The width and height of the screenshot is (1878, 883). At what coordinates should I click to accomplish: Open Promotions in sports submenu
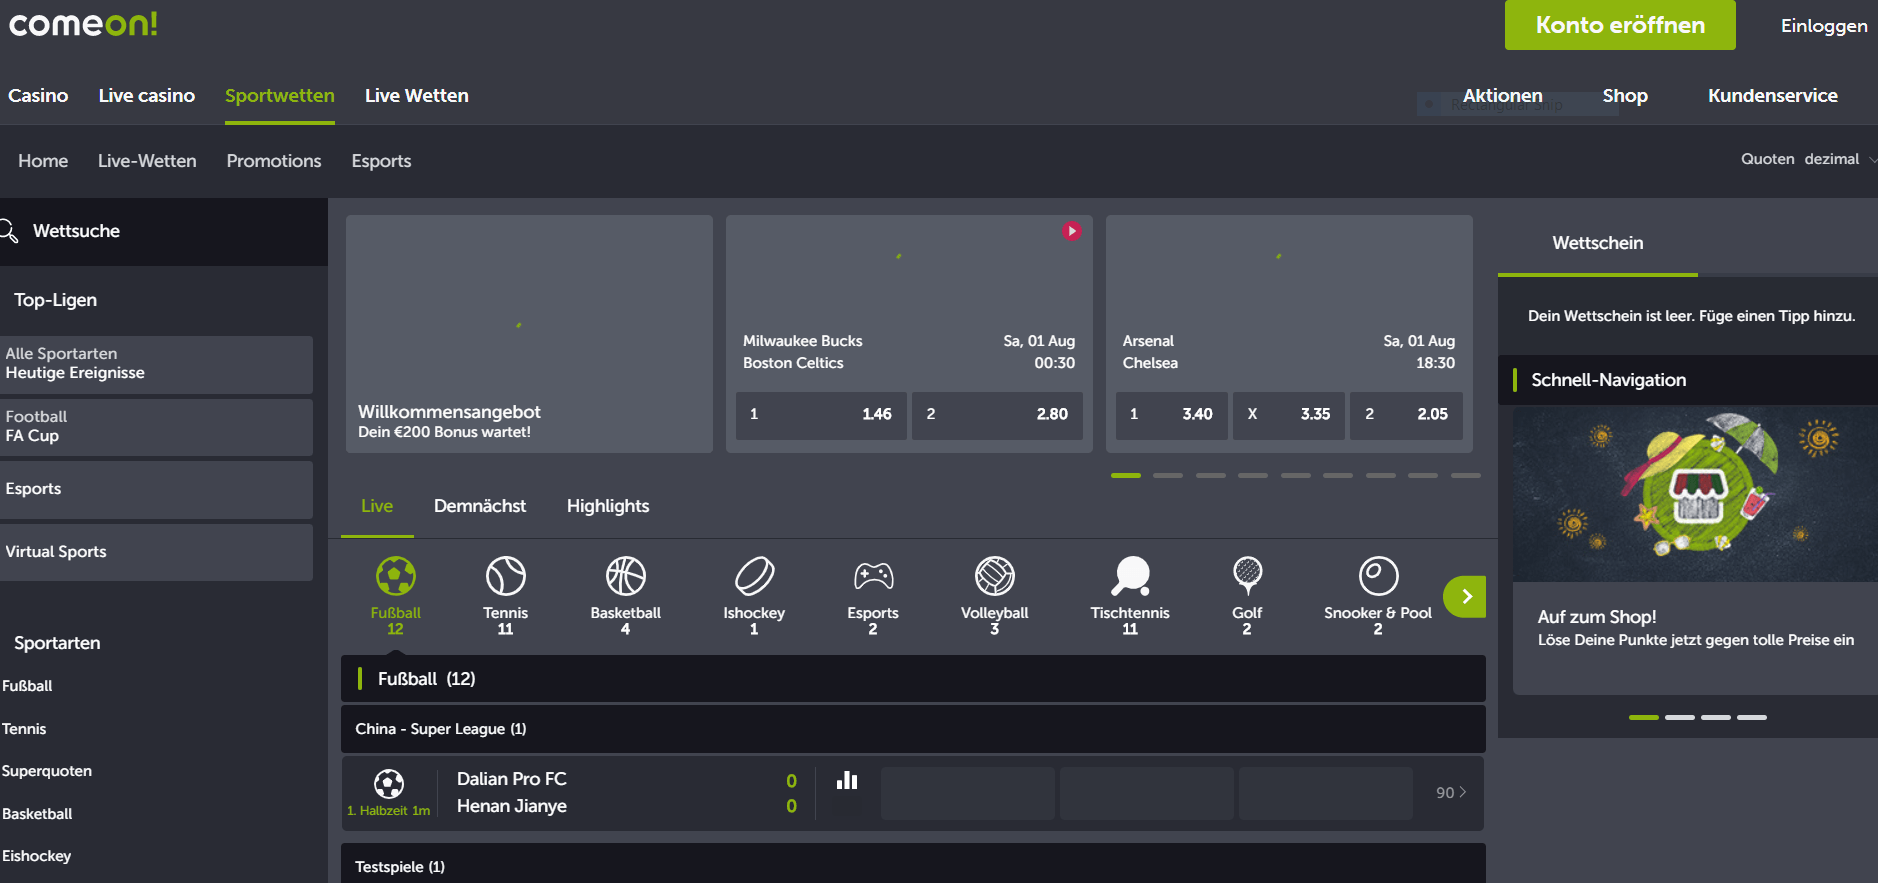pyautogui.click(x=274, y=161)
